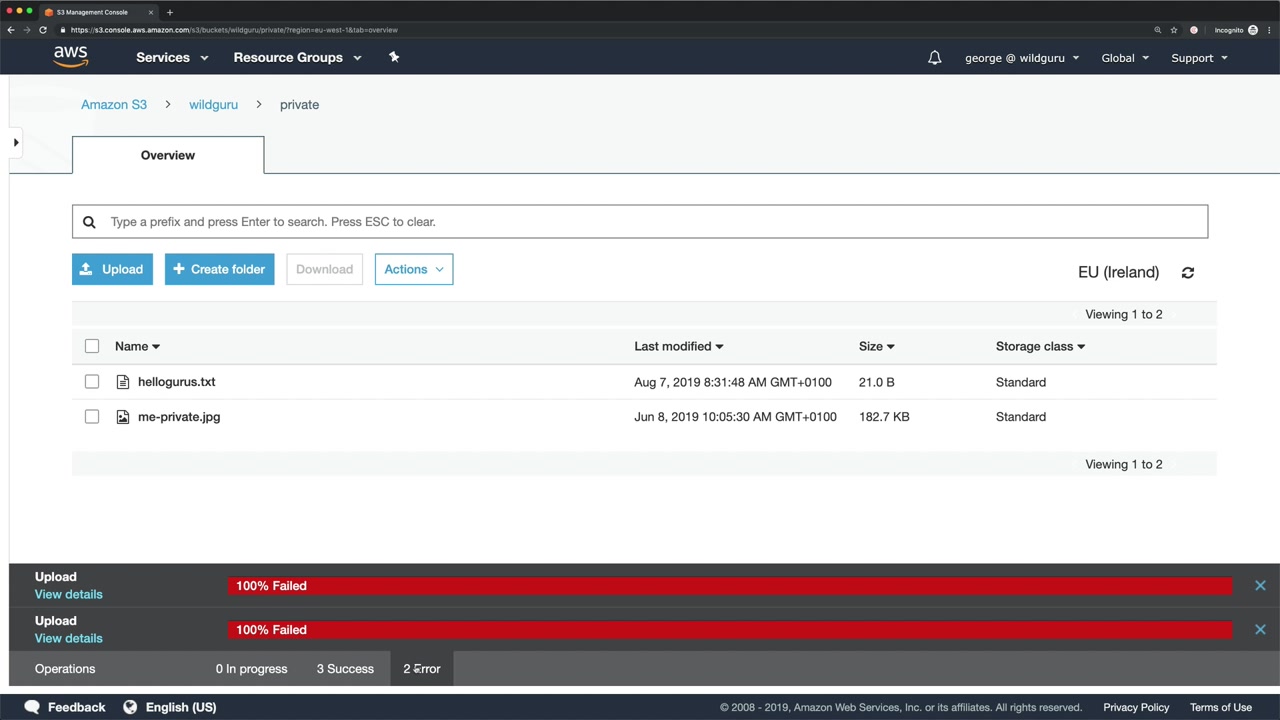This screenshot has width=1280, height=720.
Task: Sort objects by the Size column
Action: (x=876, y=346)
